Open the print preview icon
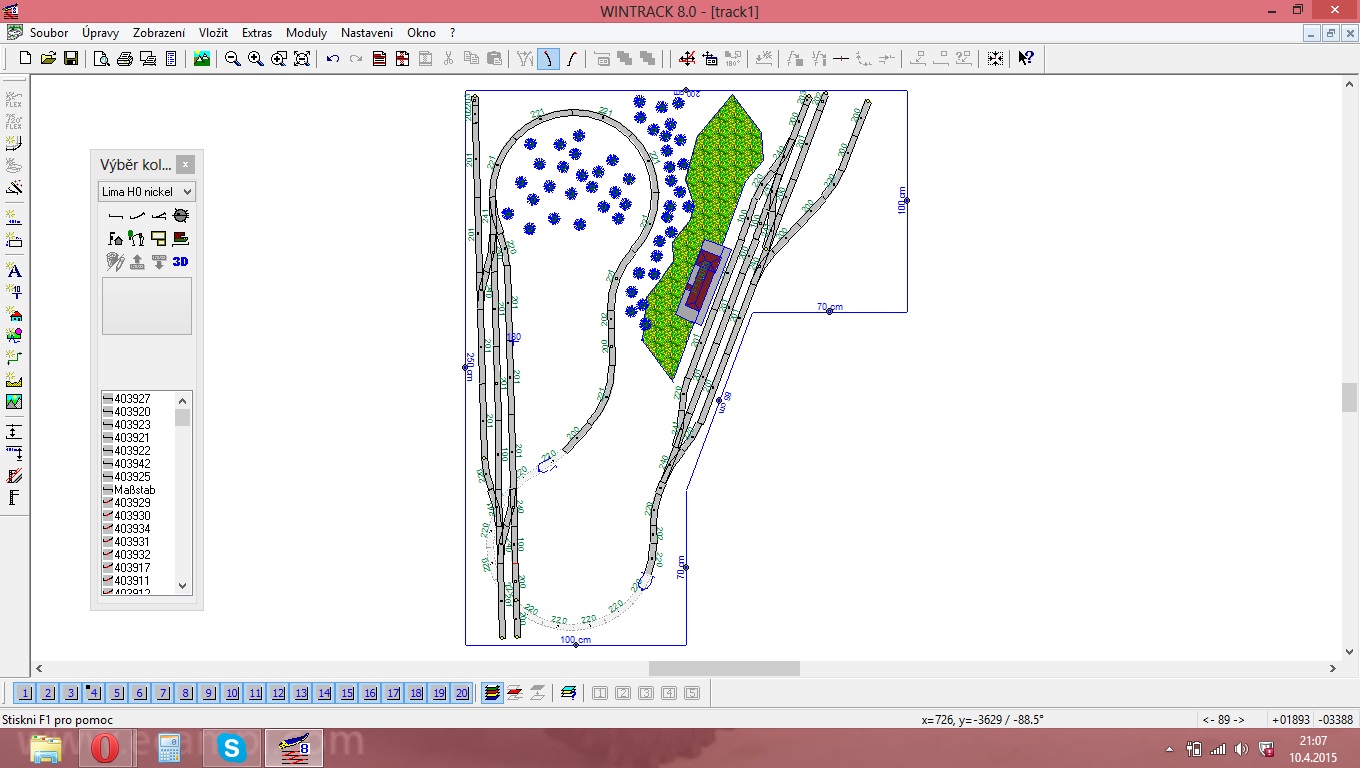 [101, 59]
